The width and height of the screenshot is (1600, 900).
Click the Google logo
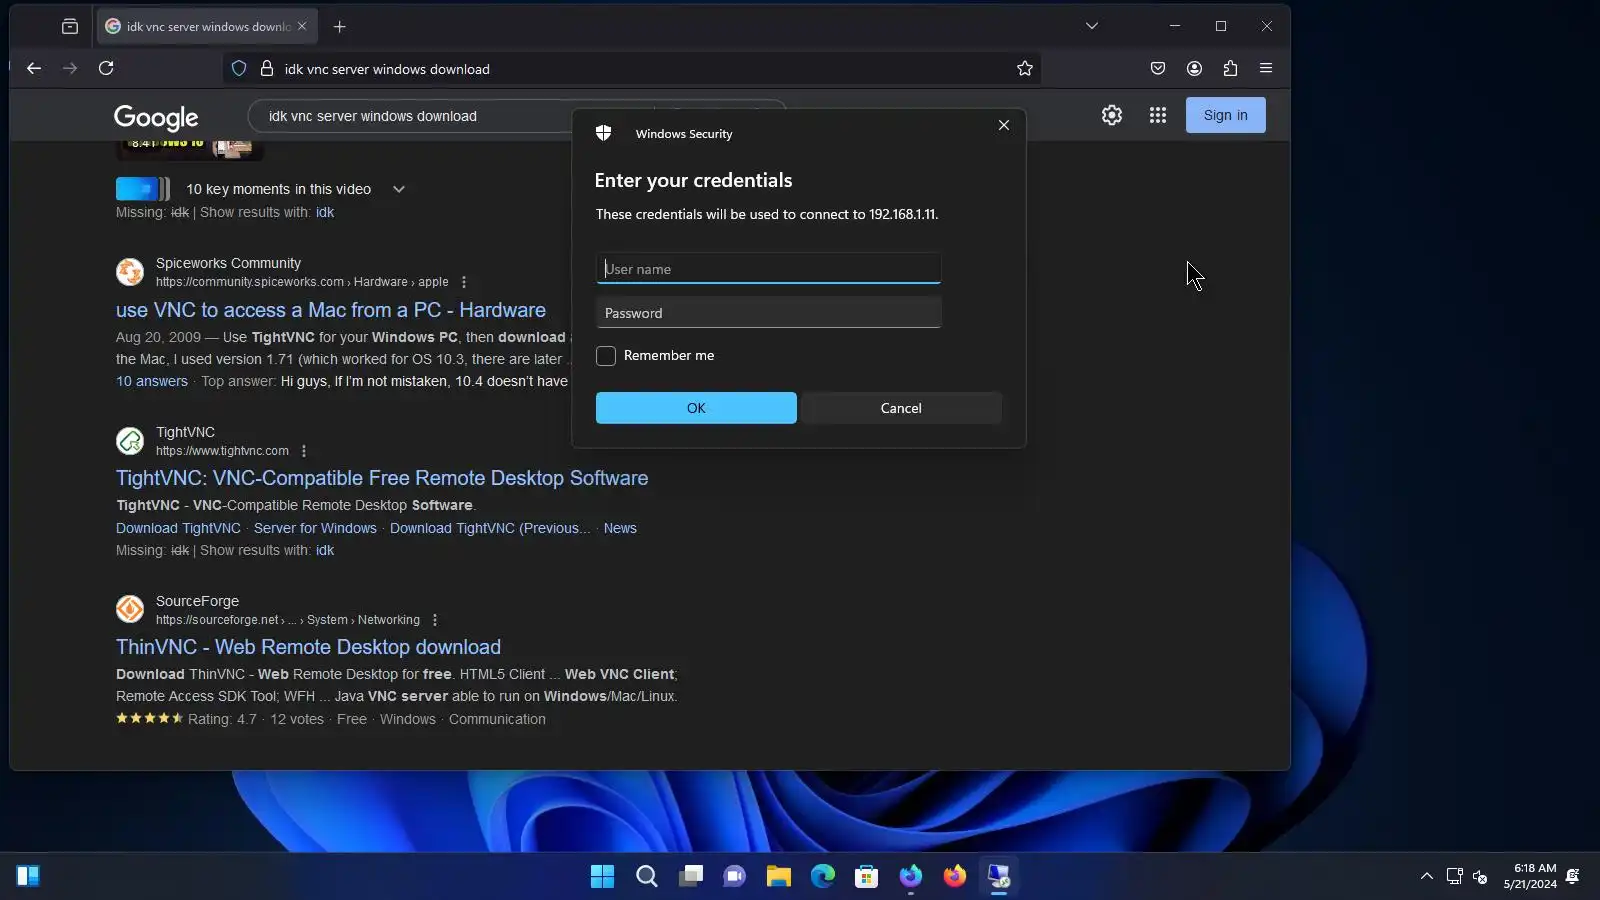click(156, 117)
